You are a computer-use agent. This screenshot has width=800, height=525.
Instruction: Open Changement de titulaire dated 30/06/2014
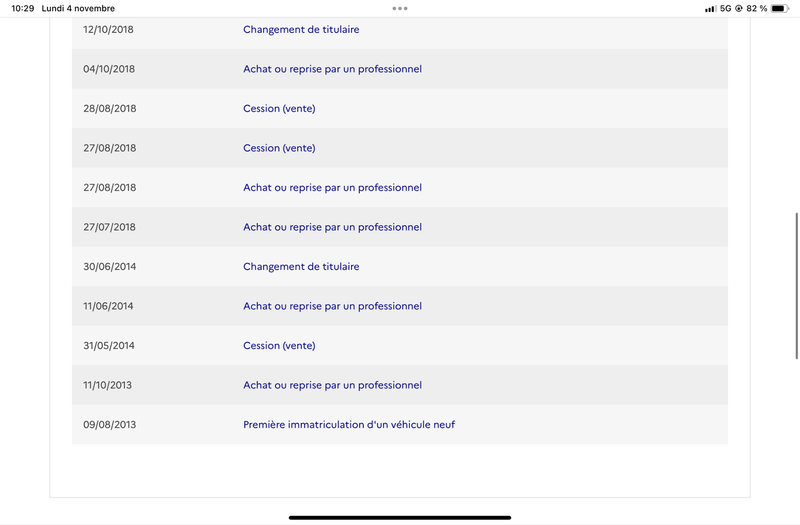click(x=301, y=267)
